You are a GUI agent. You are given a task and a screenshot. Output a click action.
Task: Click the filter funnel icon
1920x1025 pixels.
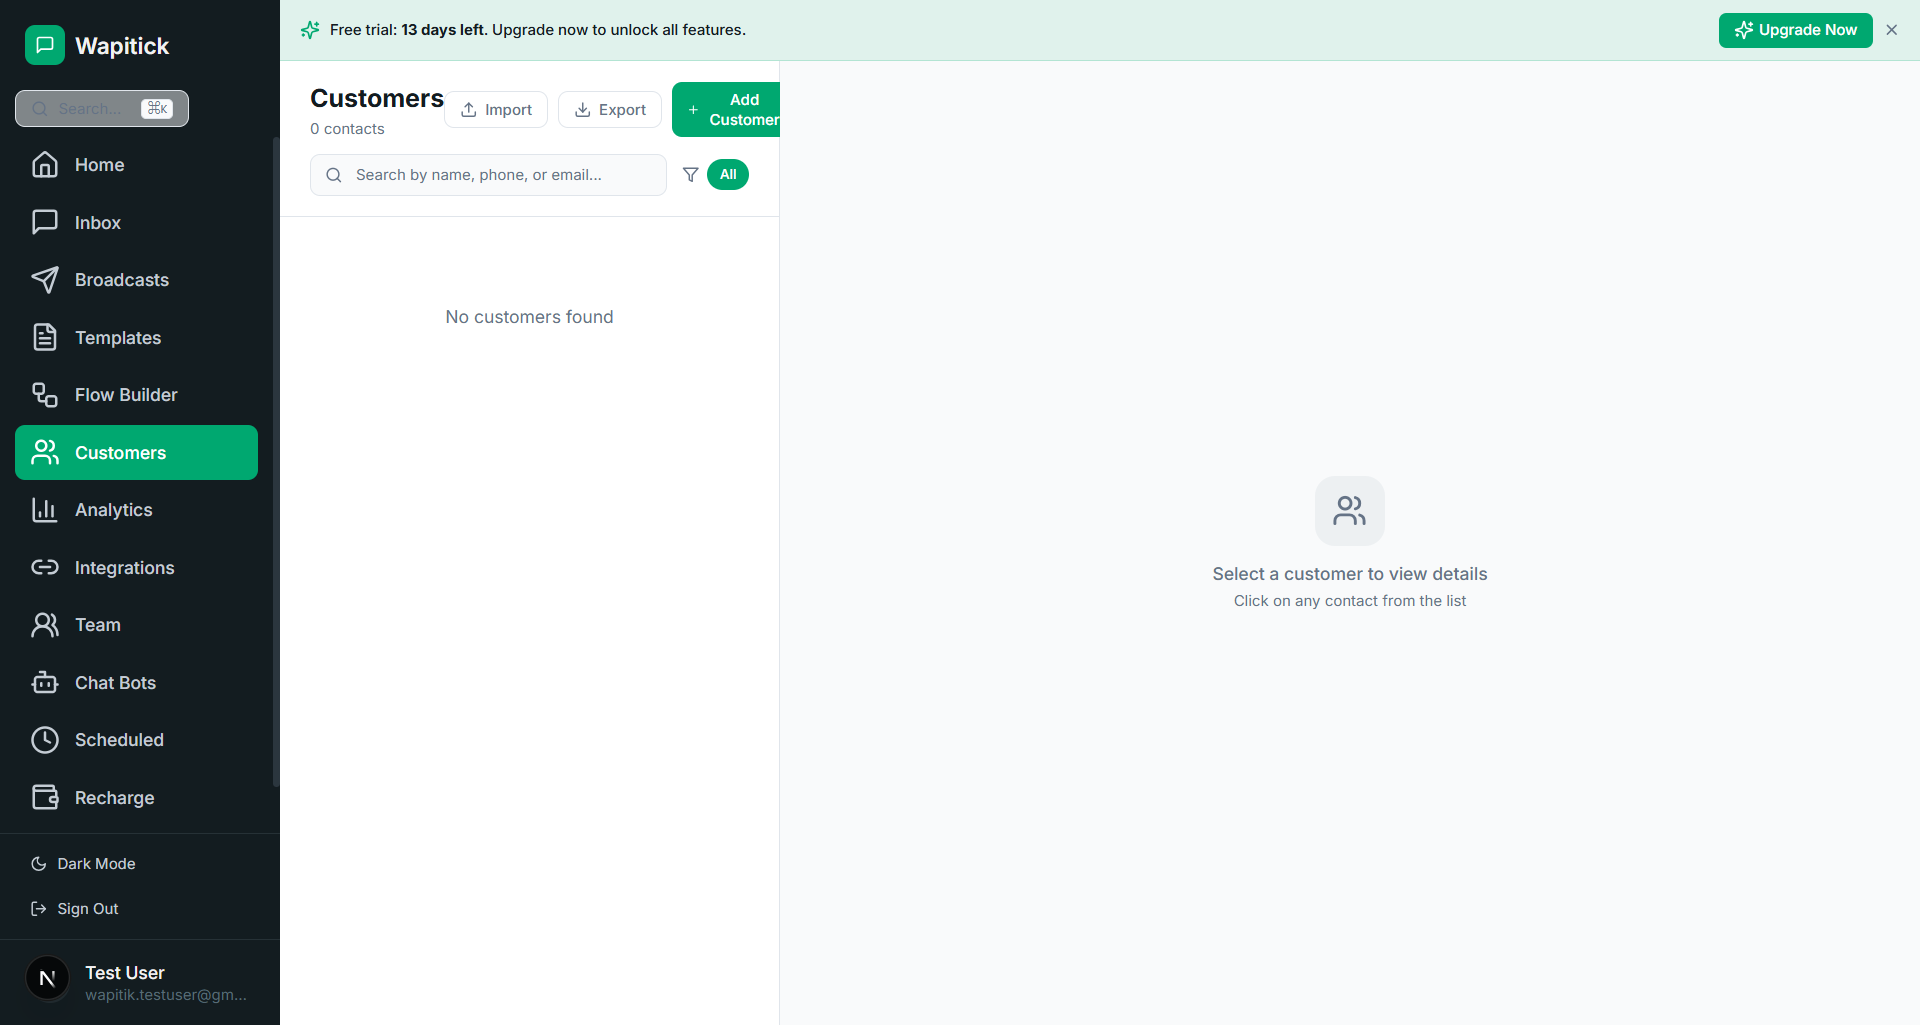690,175
